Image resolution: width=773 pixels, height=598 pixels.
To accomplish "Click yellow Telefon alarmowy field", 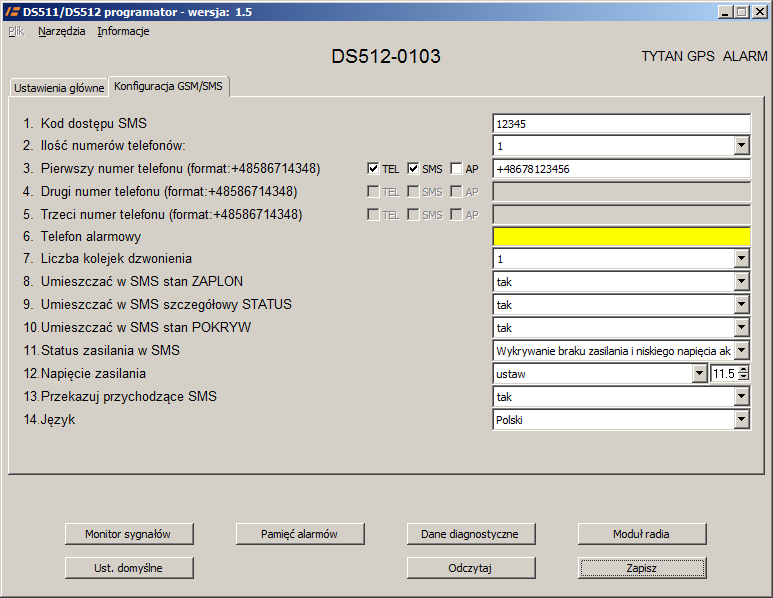I will tap(622, 236).
